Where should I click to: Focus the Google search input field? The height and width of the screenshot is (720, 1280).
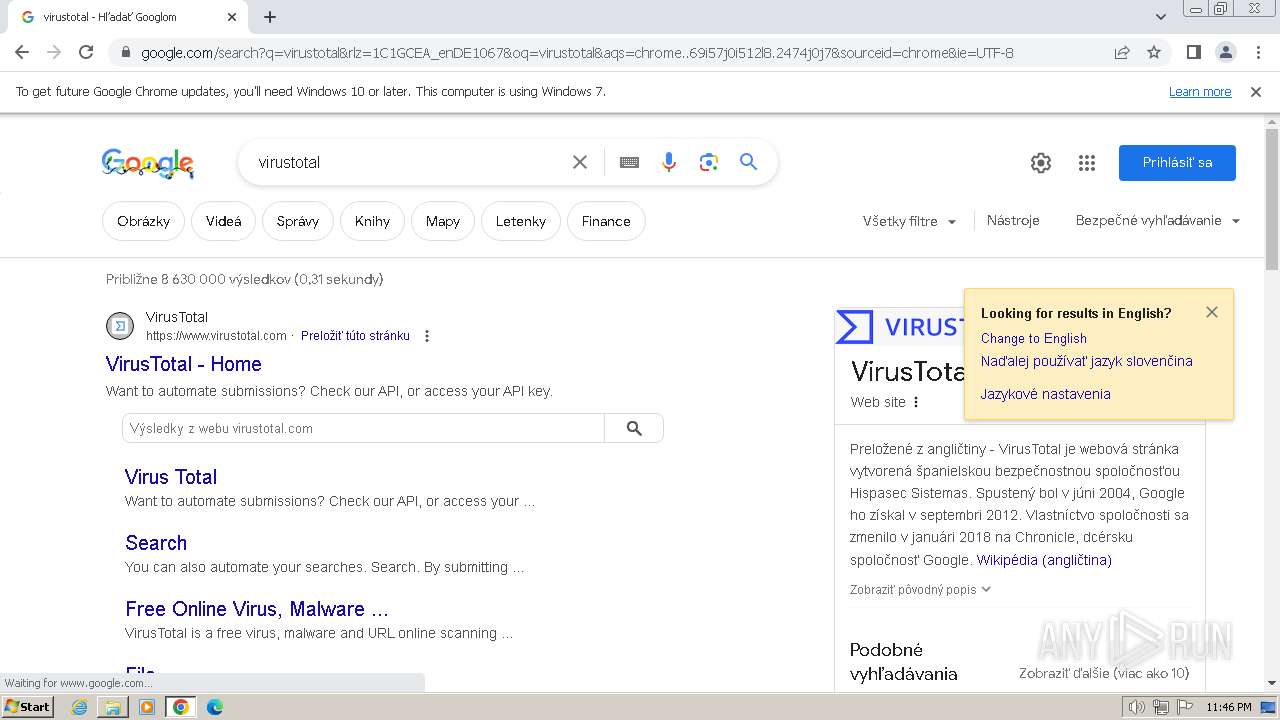pyautogui.click(x=410, y=162)
